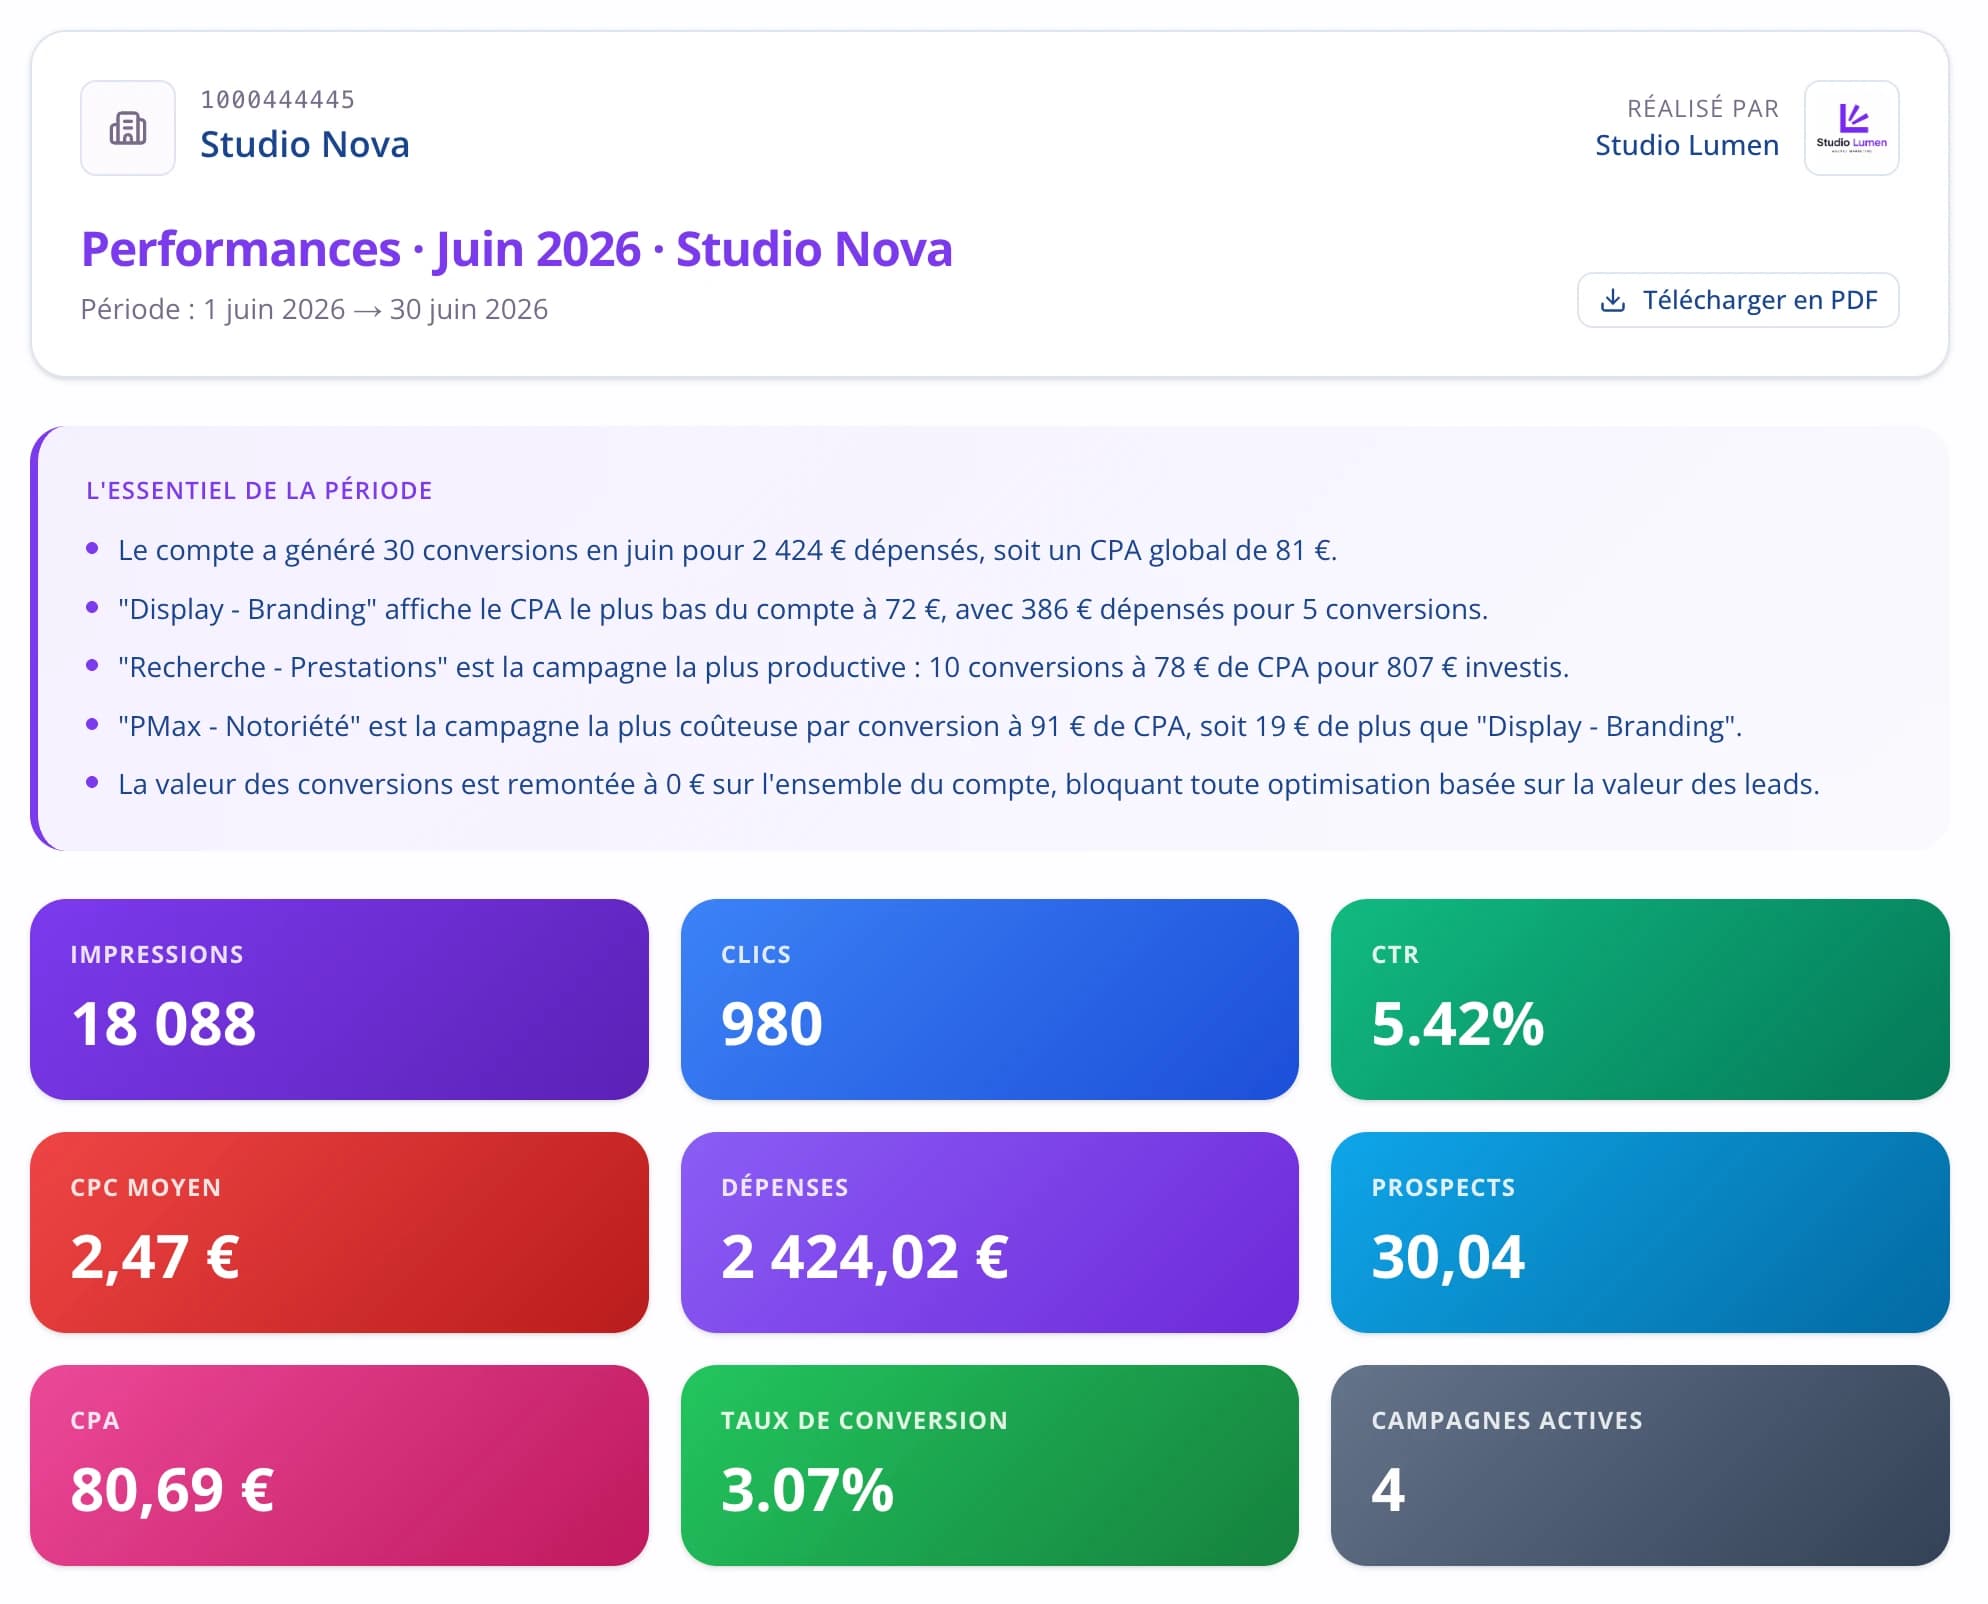Click the bullet about 30 conversions en juin
Image resolution: width=1988 pixels, height=1604 pixels.
click(727, 550)
